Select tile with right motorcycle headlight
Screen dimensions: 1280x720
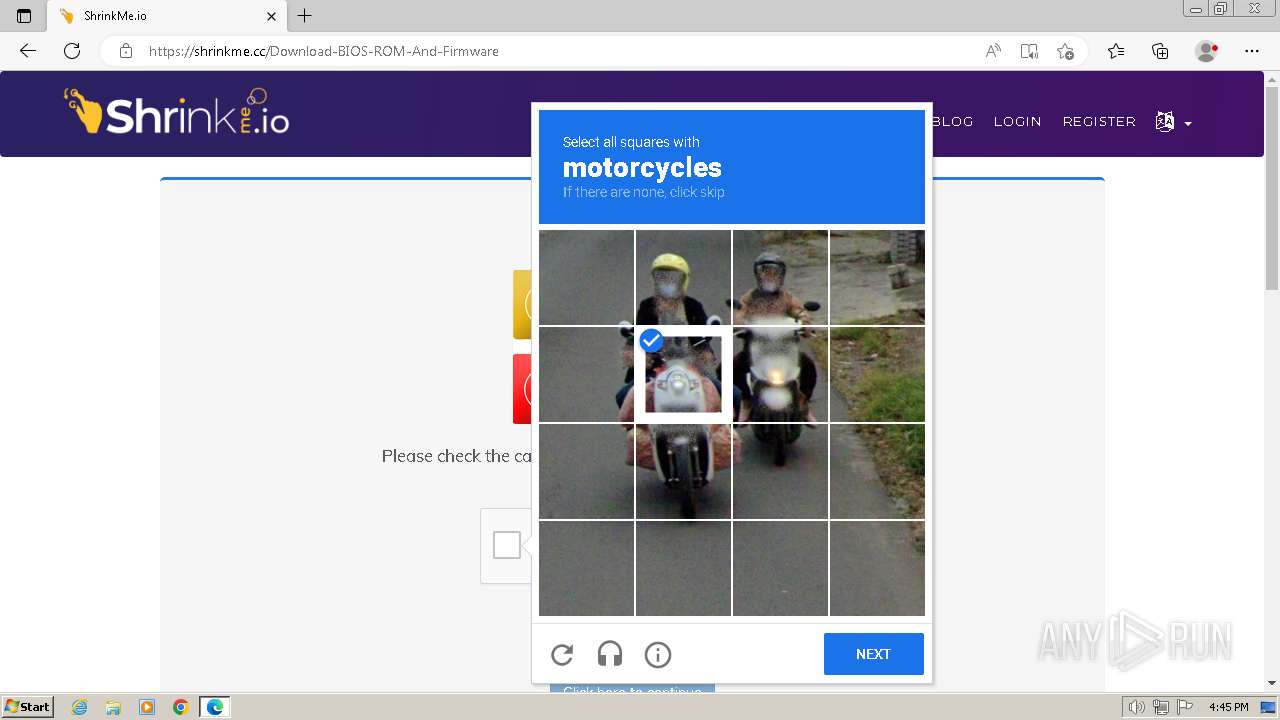coord(780,374)
